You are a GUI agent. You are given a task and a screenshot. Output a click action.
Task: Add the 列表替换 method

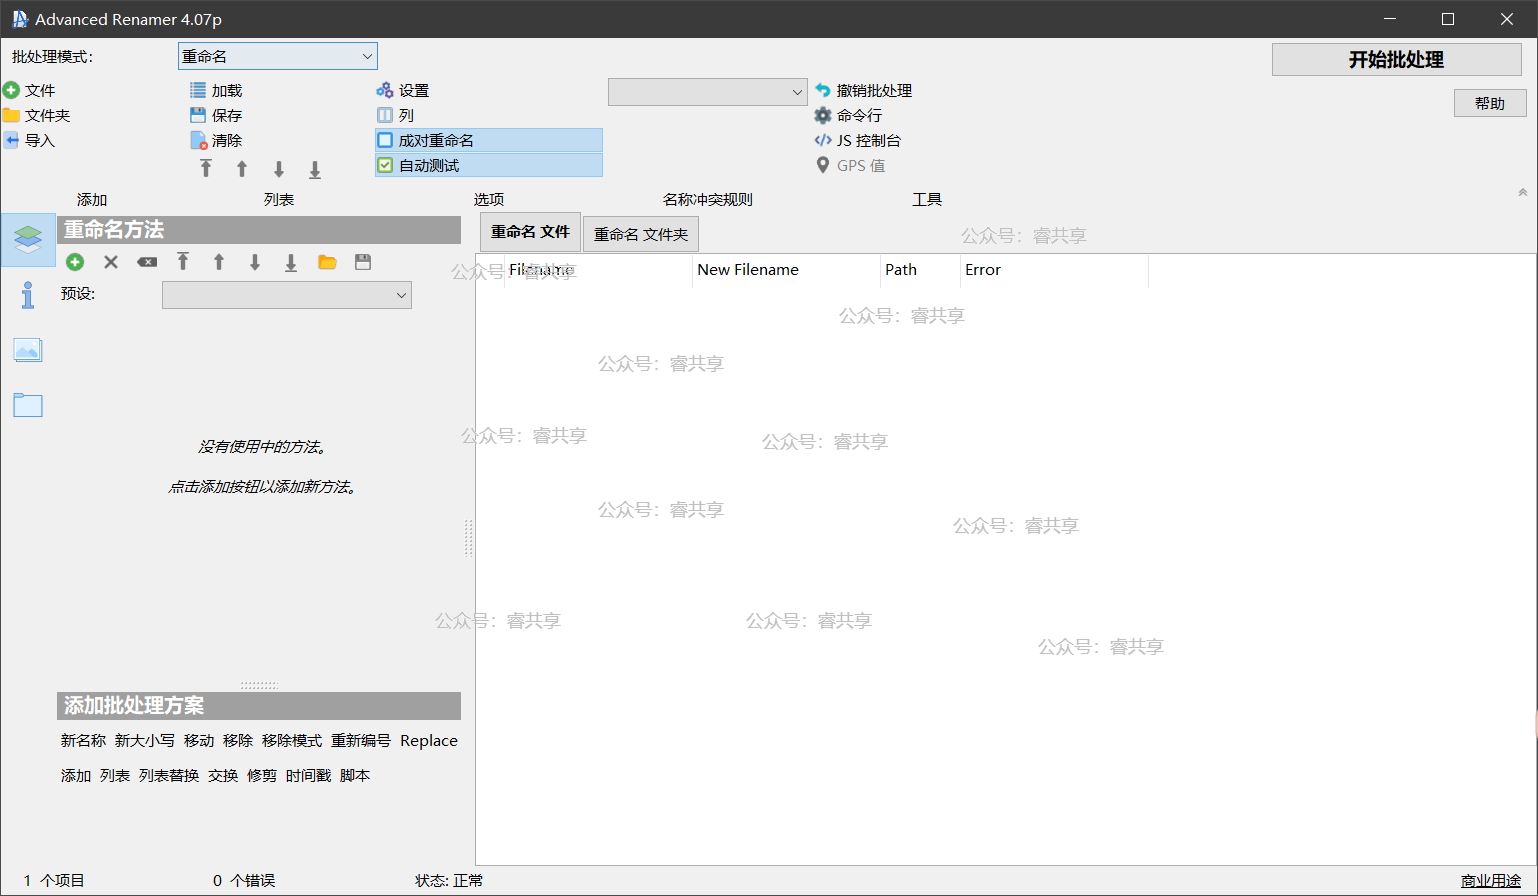tap(169, 776)
